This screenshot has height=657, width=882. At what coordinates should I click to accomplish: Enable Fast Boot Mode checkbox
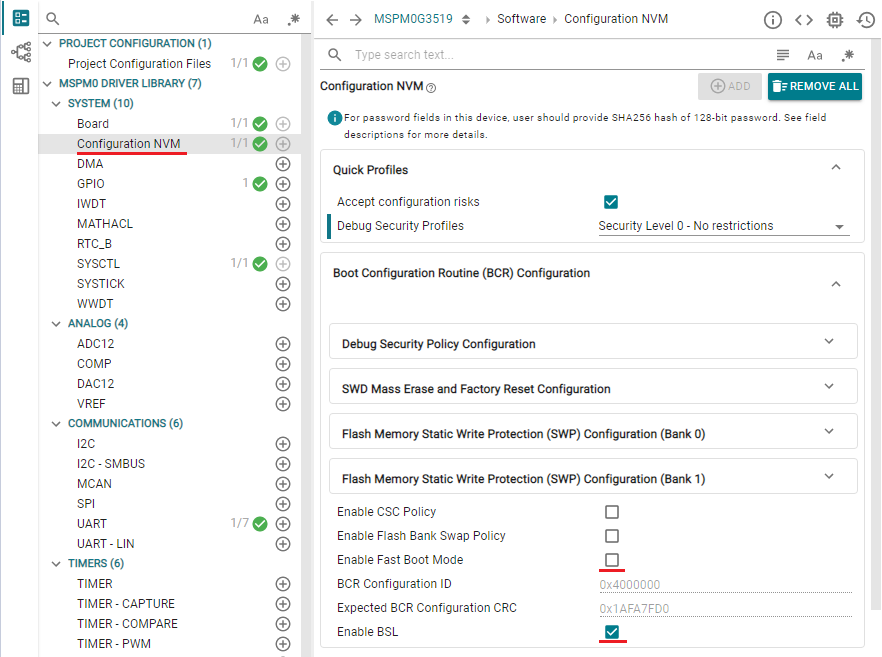click(612, 560)
